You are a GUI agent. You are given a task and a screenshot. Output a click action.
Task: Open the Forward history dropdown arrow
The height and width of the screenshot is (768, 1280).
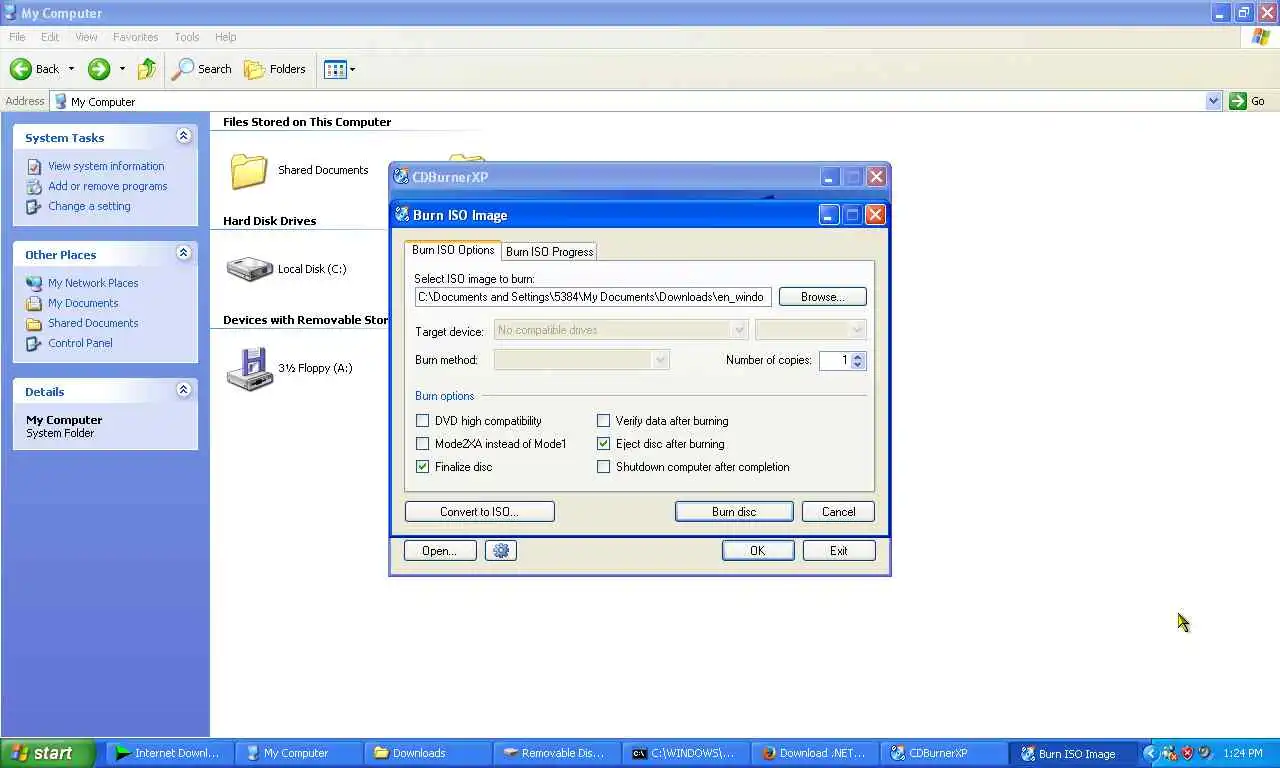[122, 69]
